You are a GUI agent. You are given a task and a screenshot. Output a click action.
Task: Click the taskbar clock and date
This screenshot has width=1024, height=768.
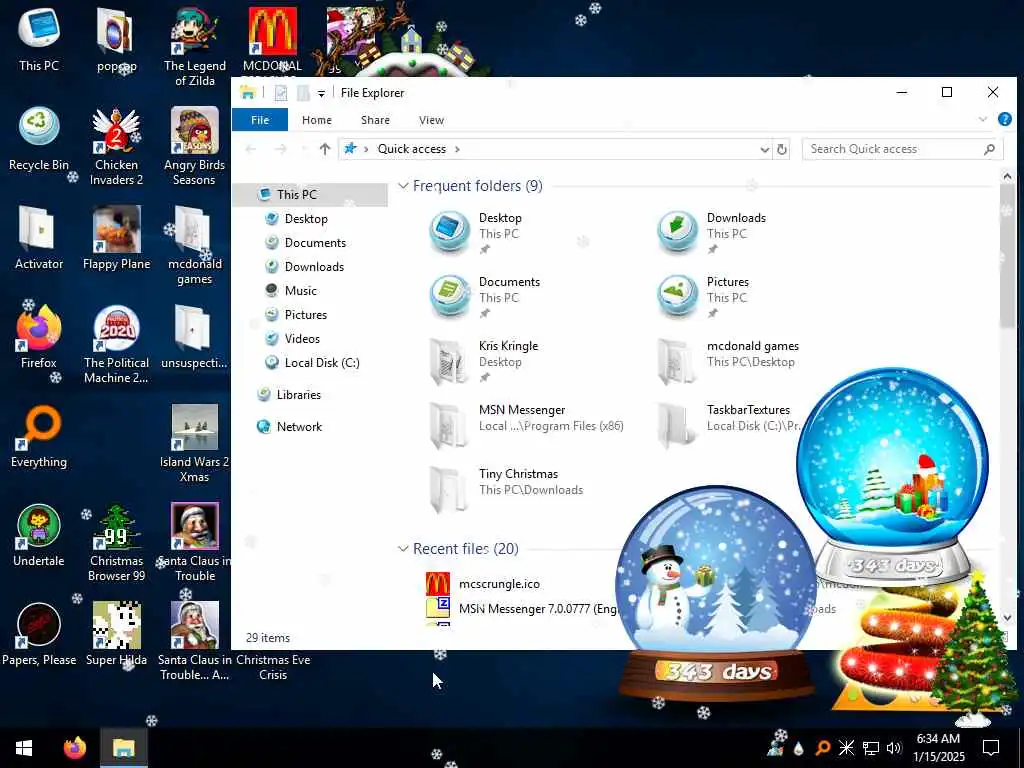[938, 748]
